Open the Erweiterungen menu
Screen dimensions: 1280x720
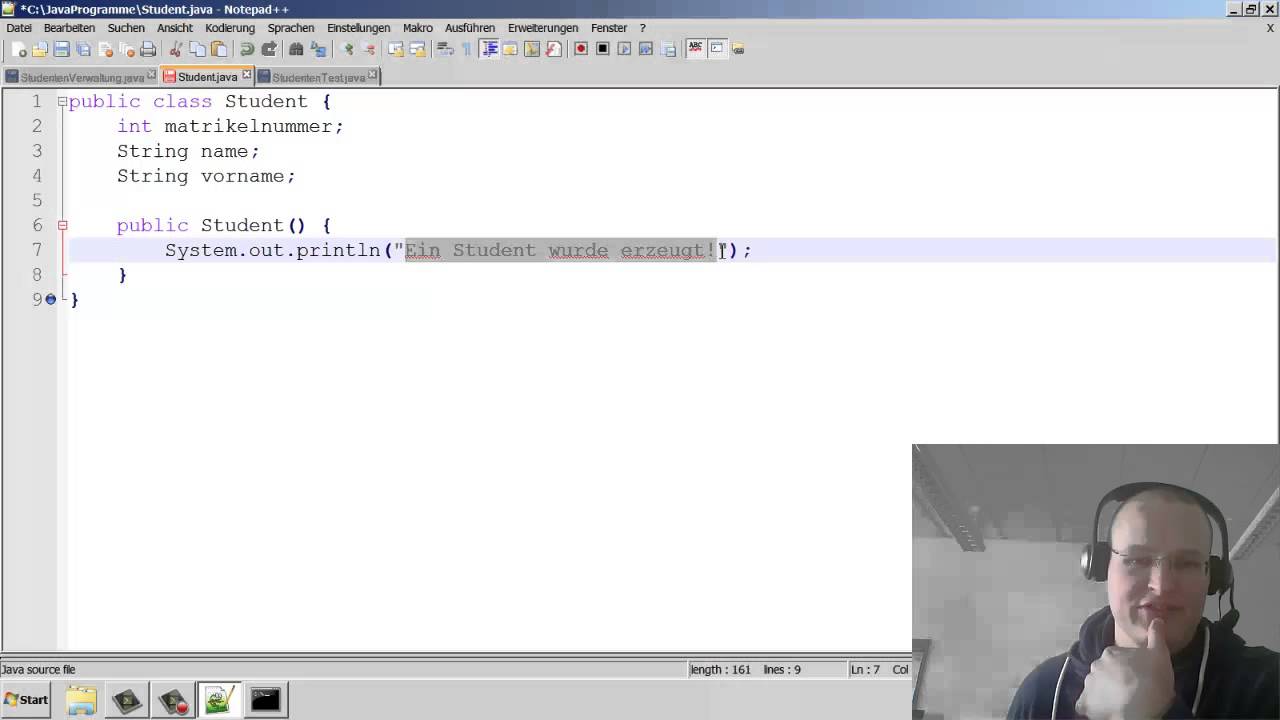tap(543, 28)
